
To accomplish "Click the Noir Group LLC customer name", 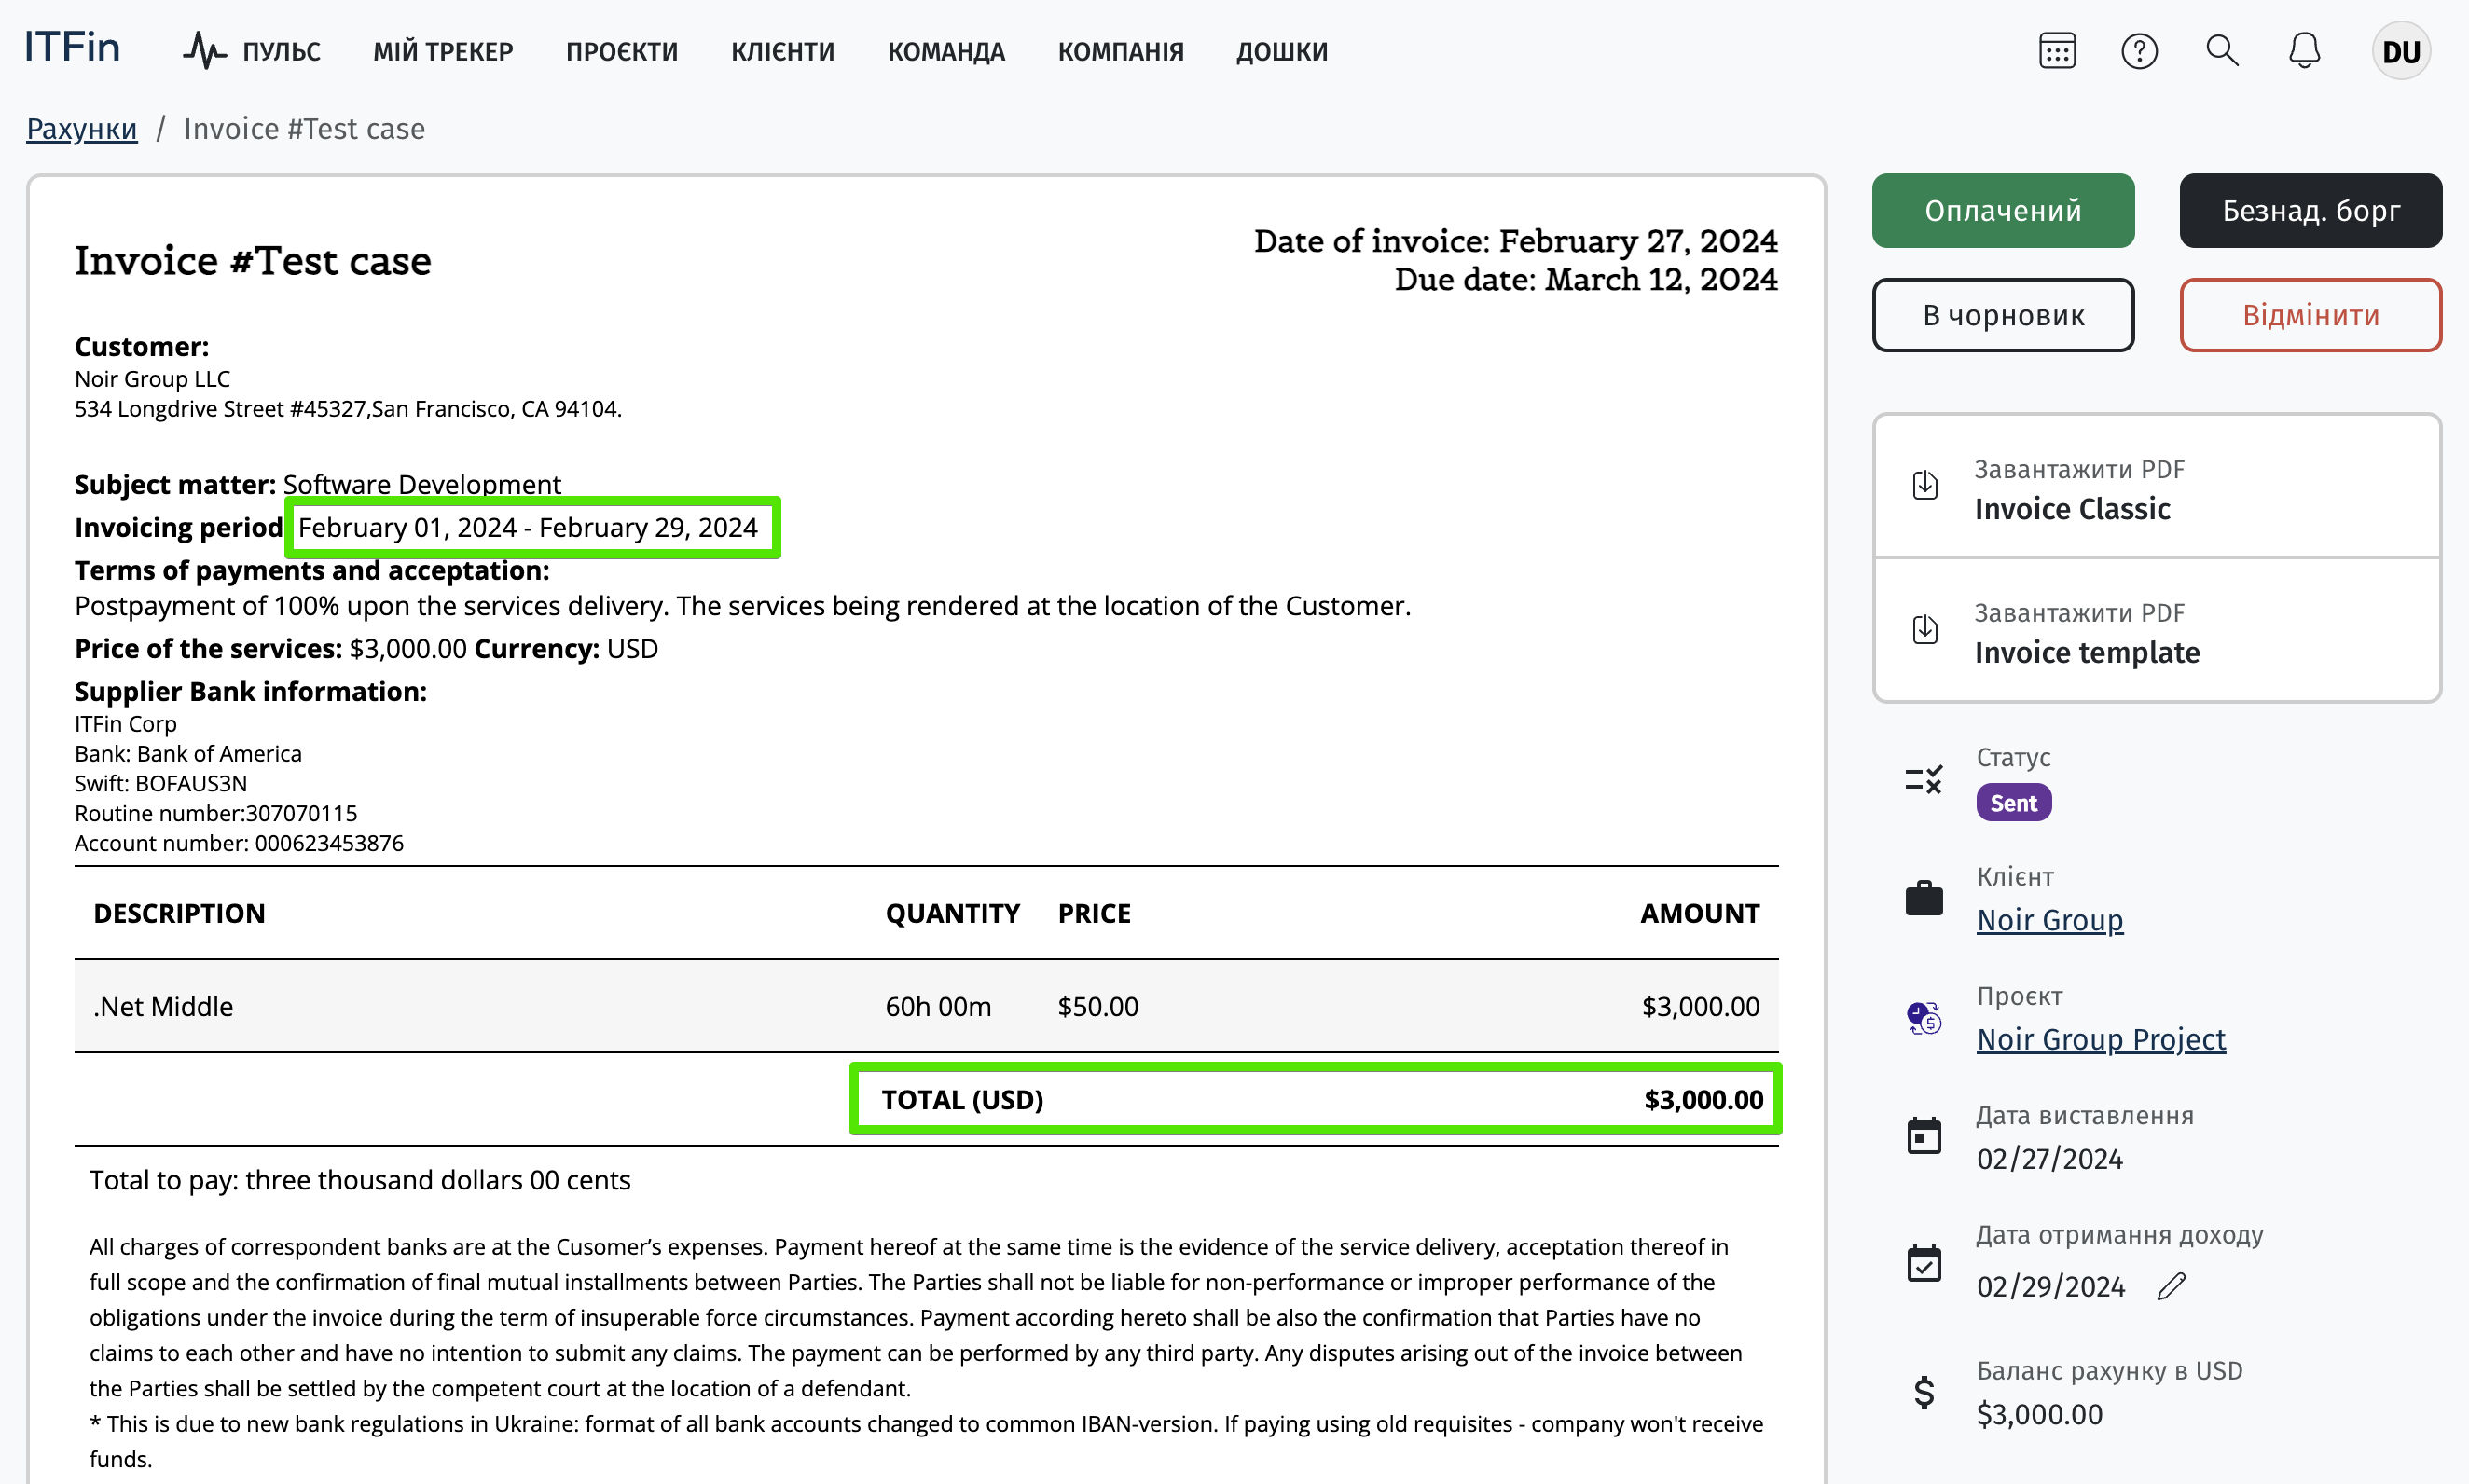I will (x=152, y=379).
